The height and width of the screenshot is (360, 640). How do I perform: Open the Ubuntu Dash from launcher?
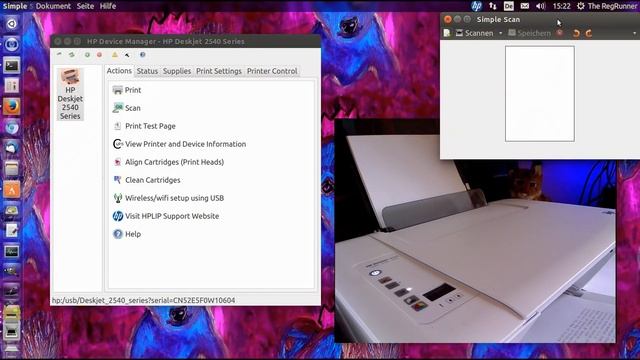click(x=11, y=24)
